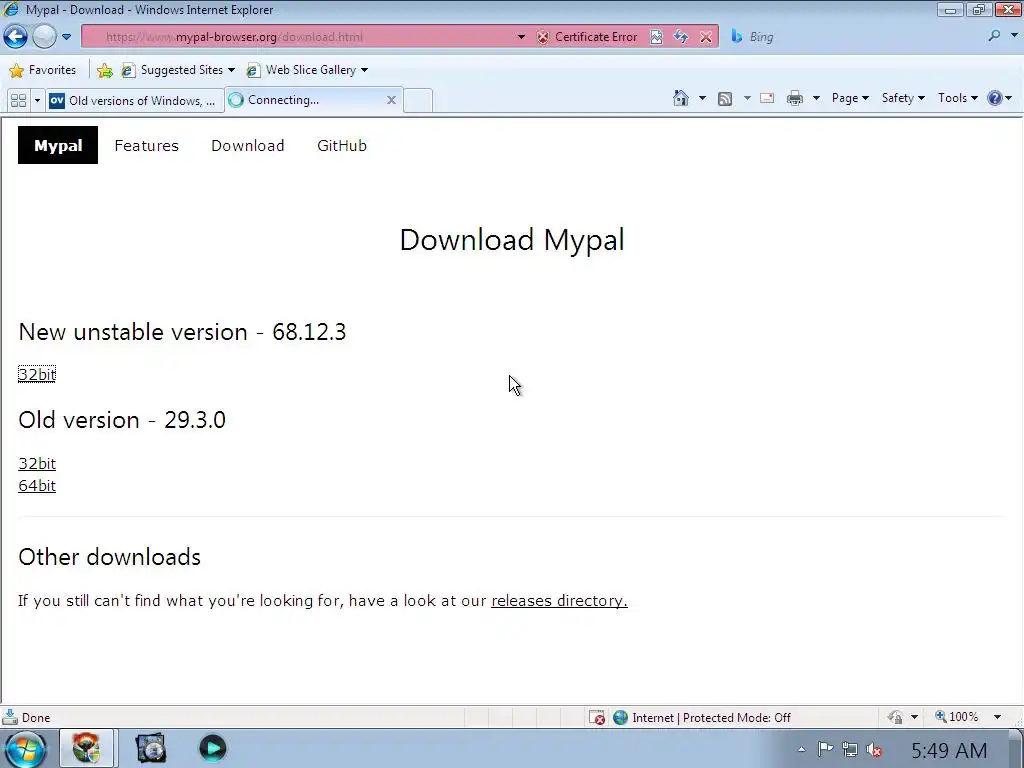
Task: Toggle the Compatibility View icon
Action: click(656, 37)
